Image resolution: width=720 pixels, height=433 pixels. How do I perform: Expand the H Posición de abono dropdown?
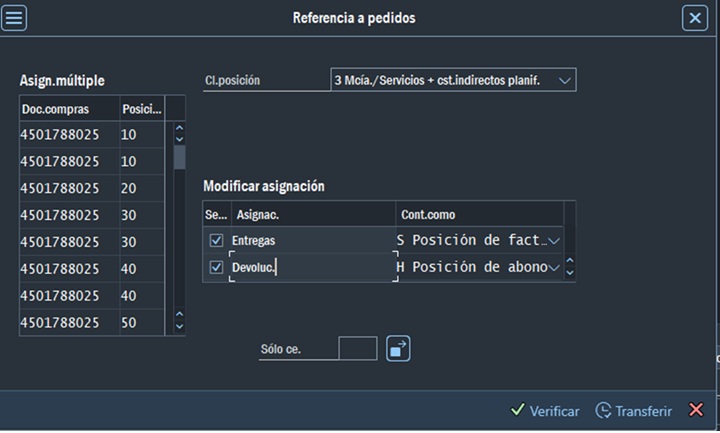click(x=554, y=268)
